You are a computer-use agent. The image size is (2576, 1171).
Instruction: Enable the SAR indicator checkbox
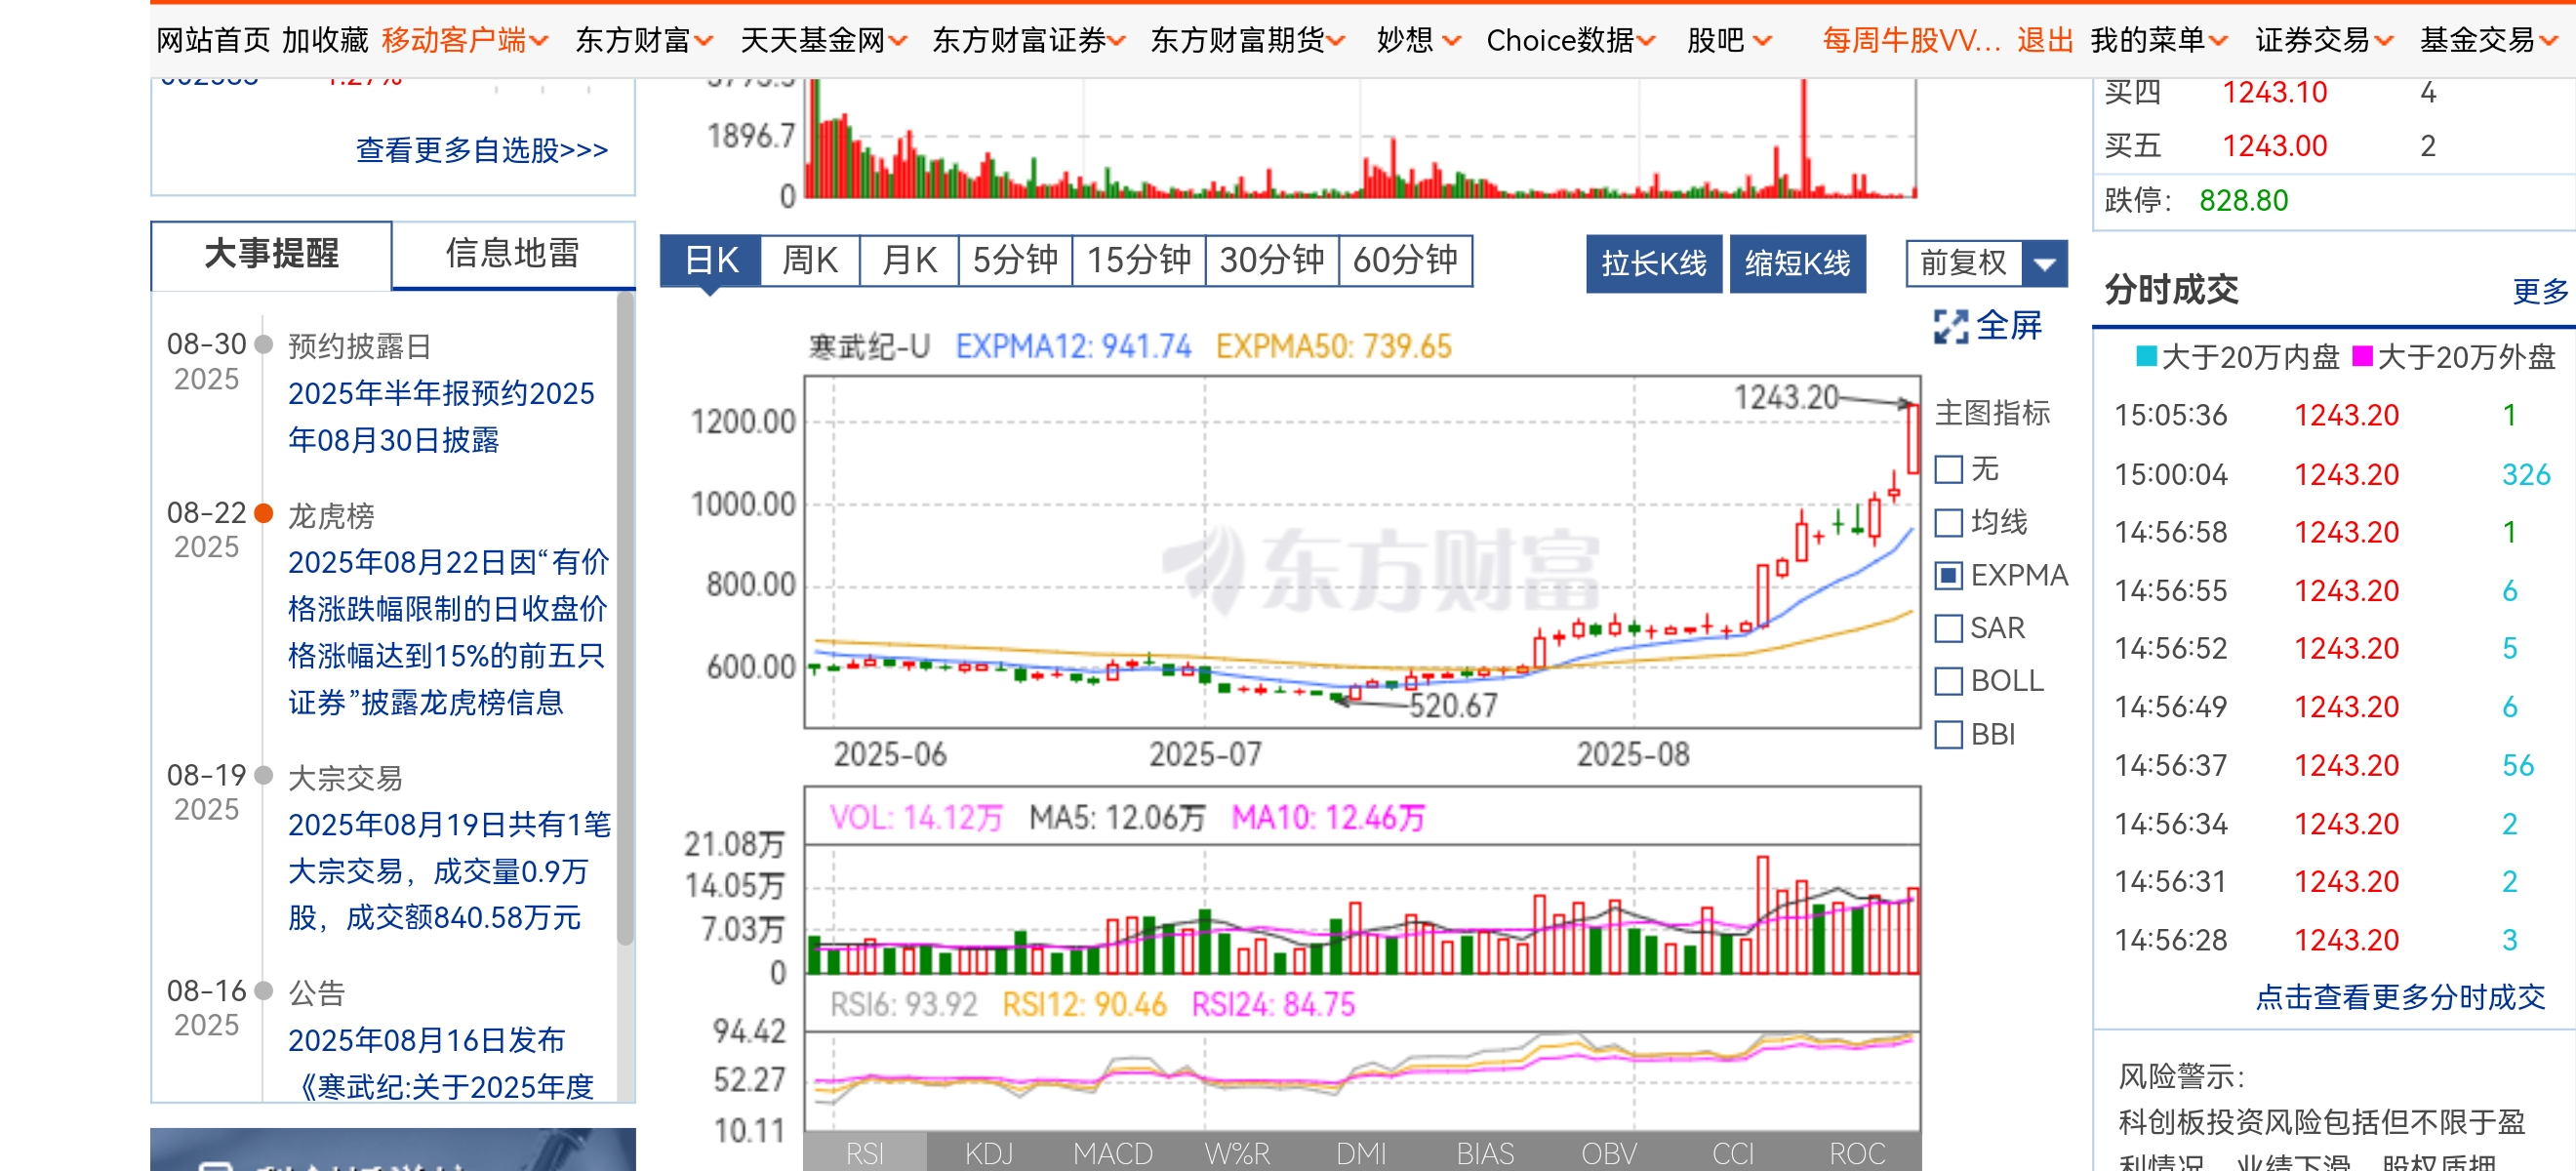click(1948, 628)
